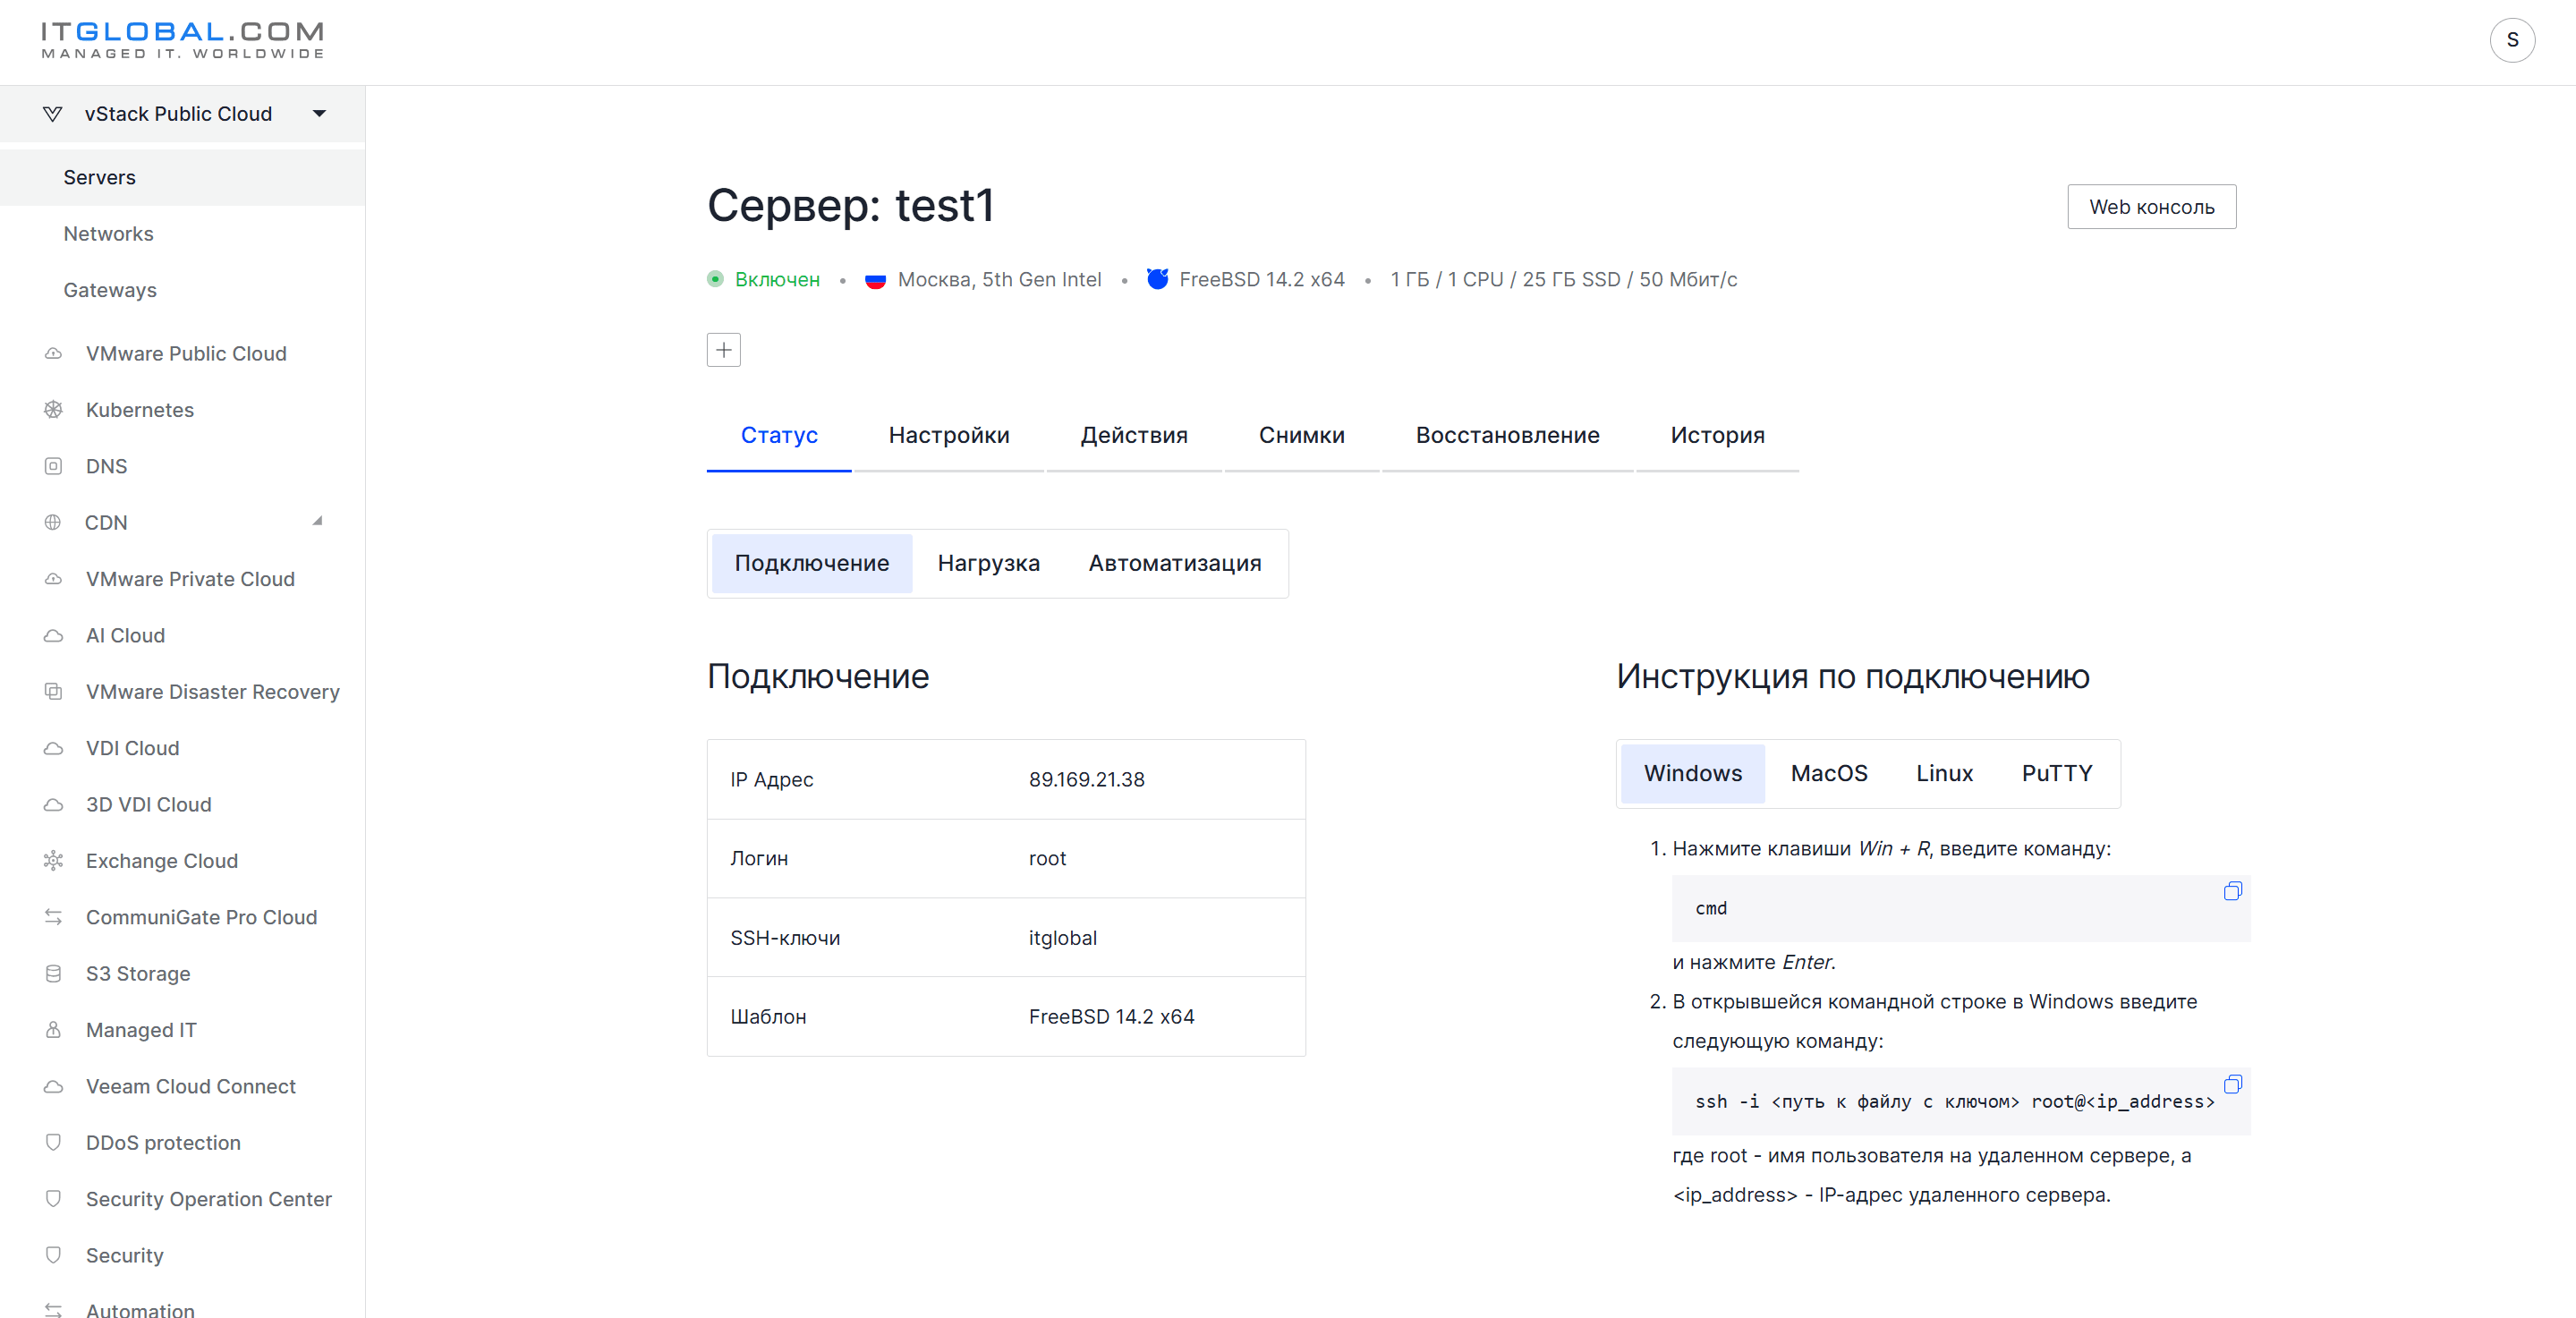Click the SSH key name itglobal
2576x1318 pixels.
click(x=1062, y=938)
